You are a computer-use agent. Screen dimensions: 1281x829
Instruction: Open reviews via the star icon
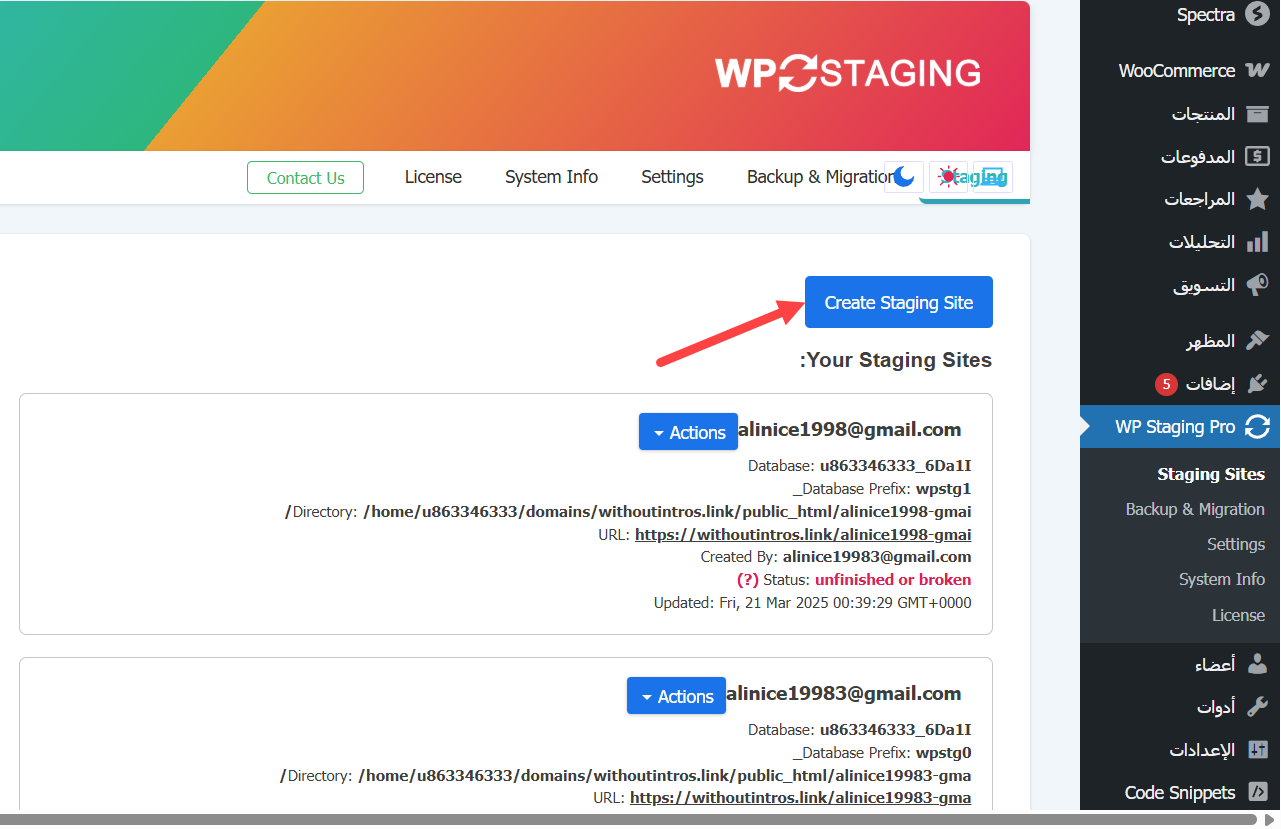point(1257,199)
